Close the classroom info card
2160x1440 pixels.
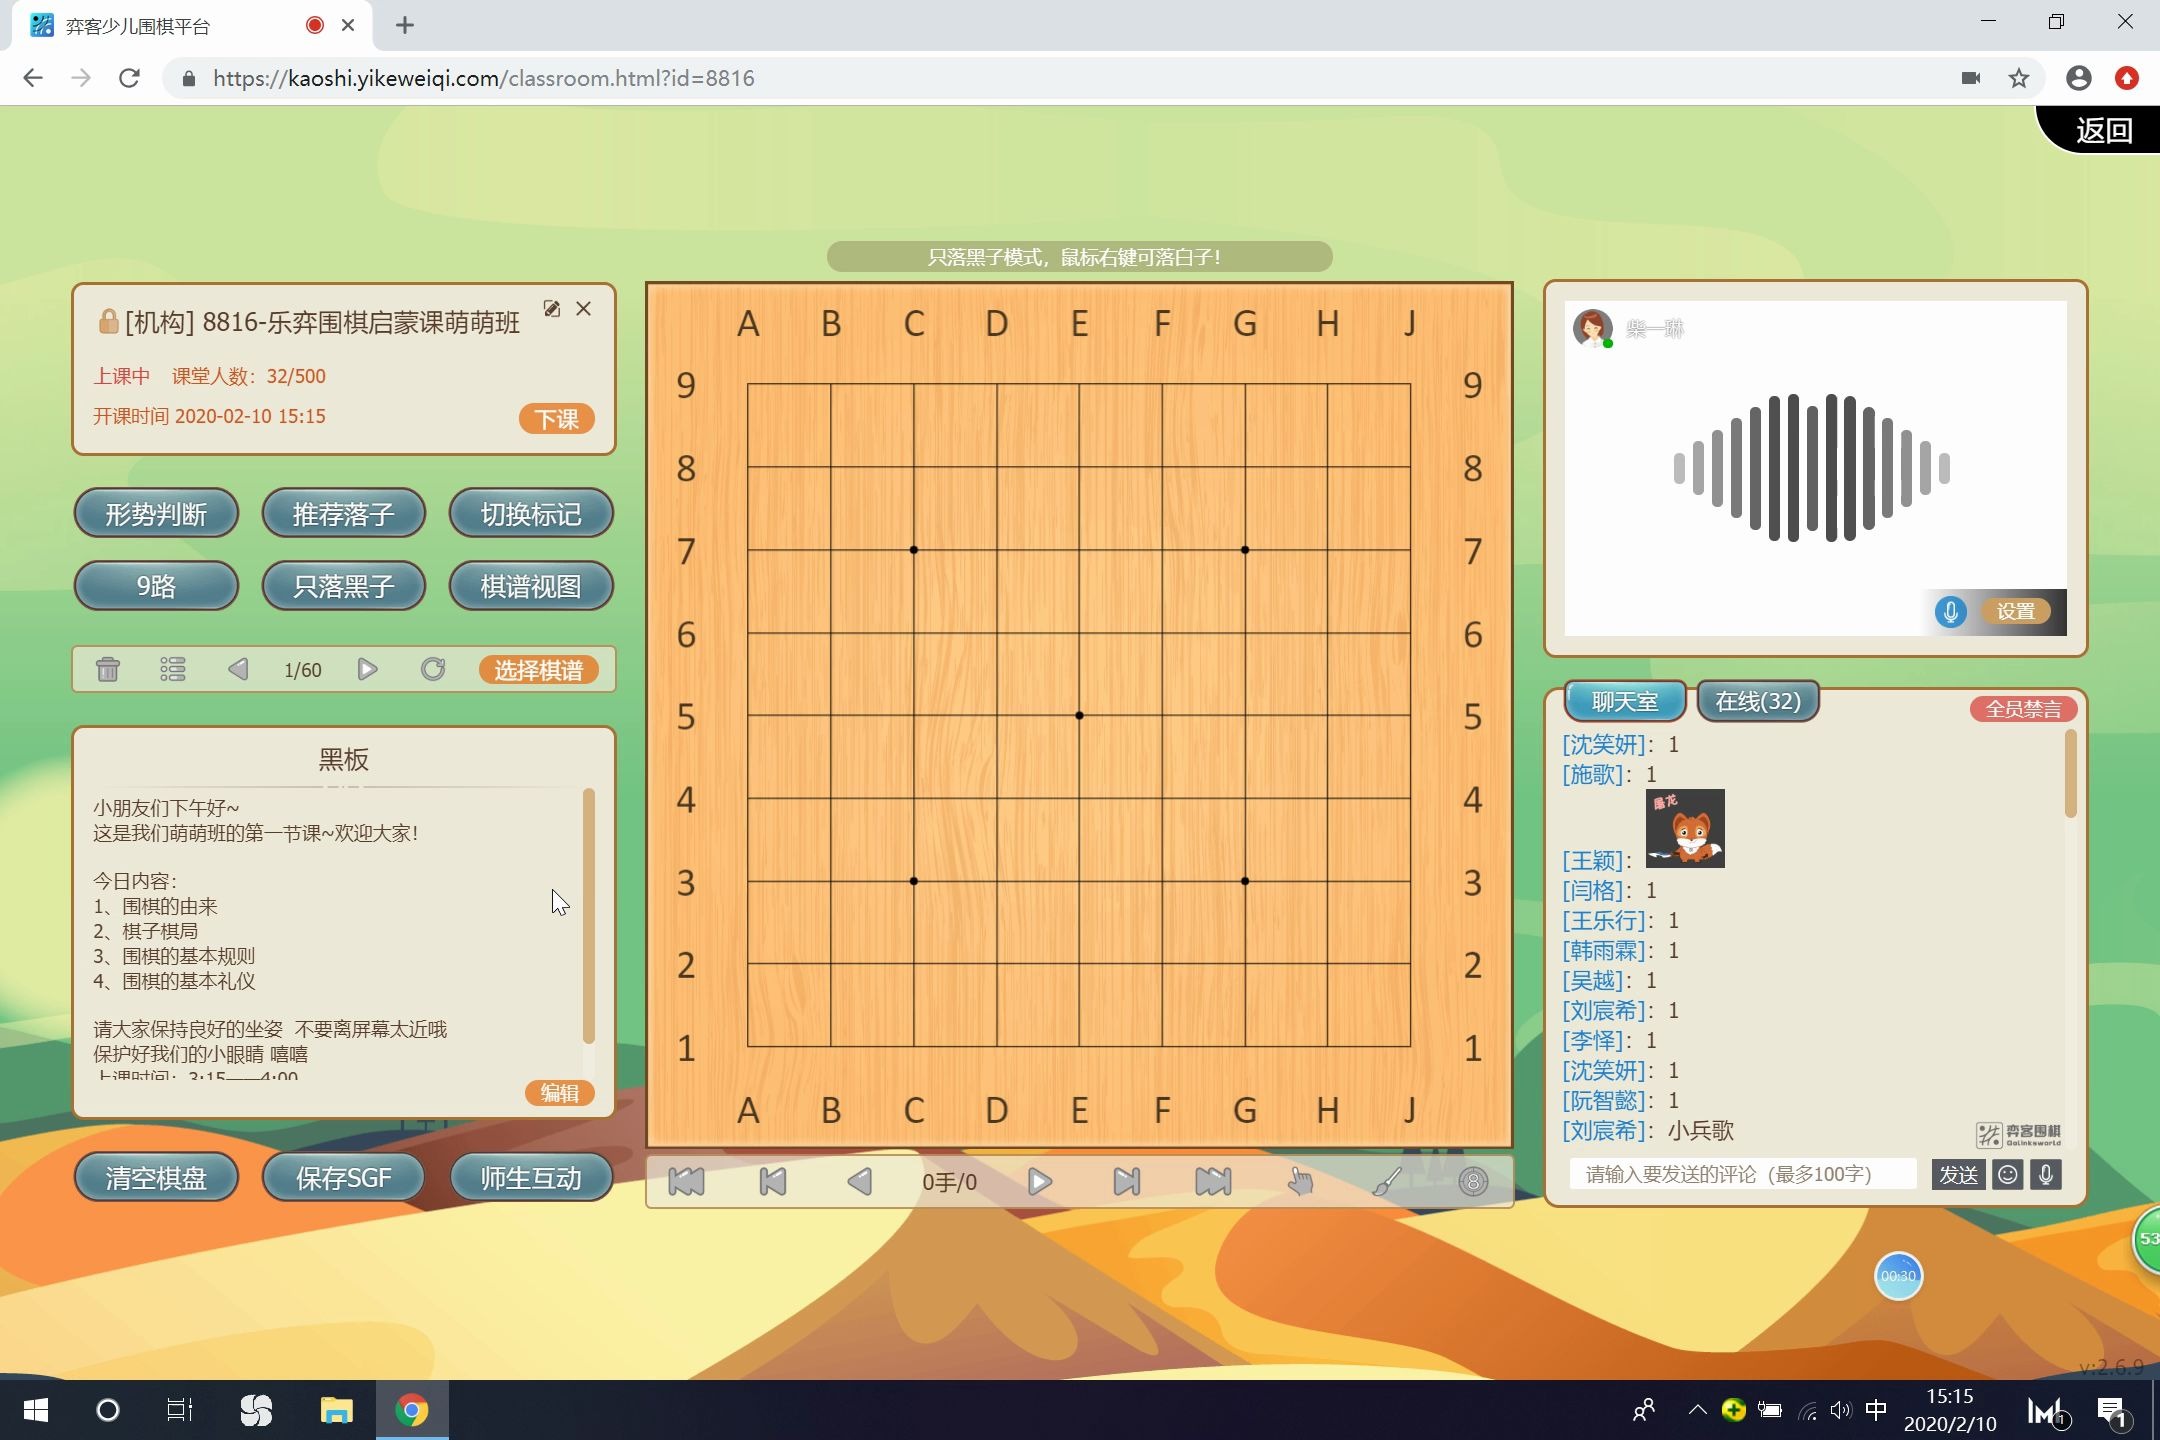[584, 309]
